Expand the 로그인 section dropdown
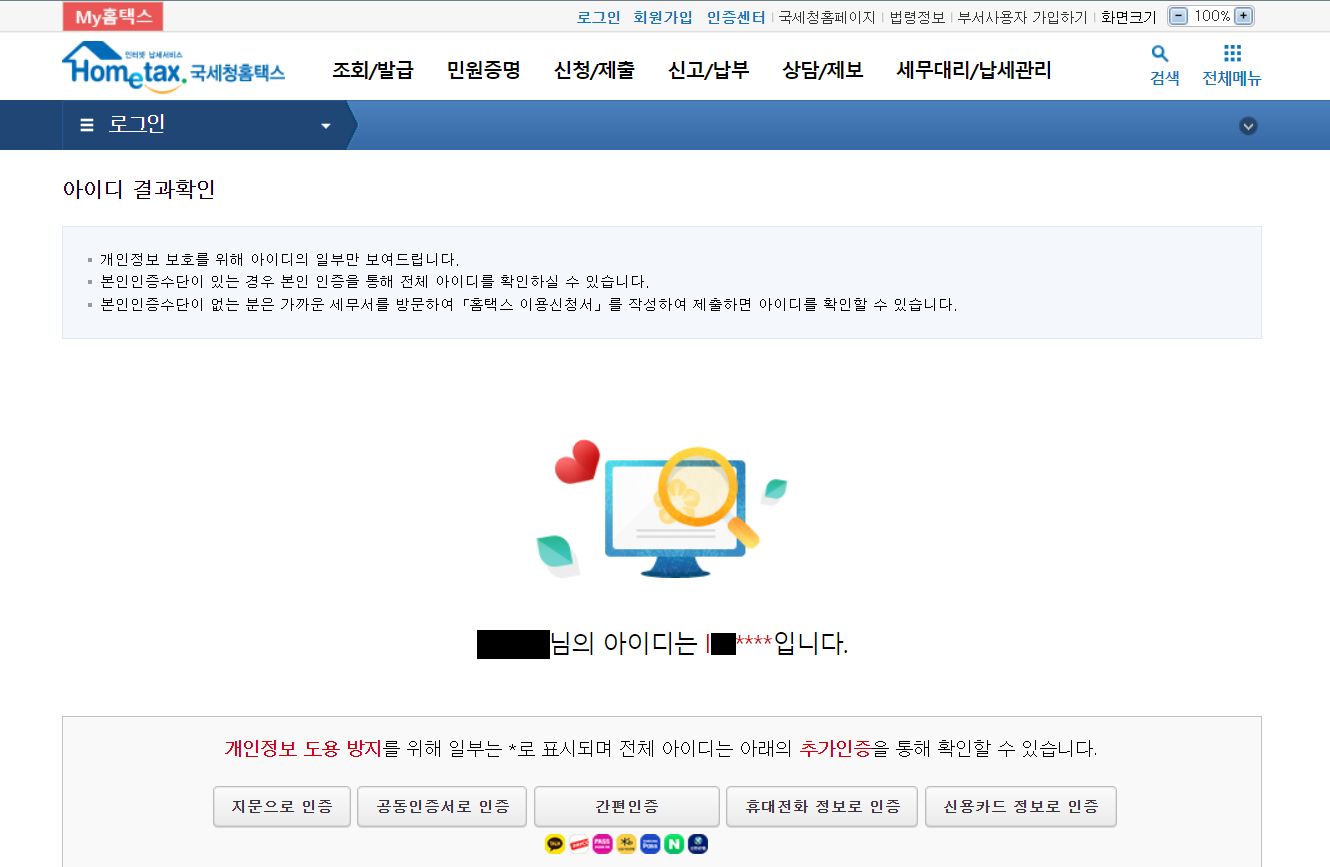The image size is (1330, 867). click(325, 126)
